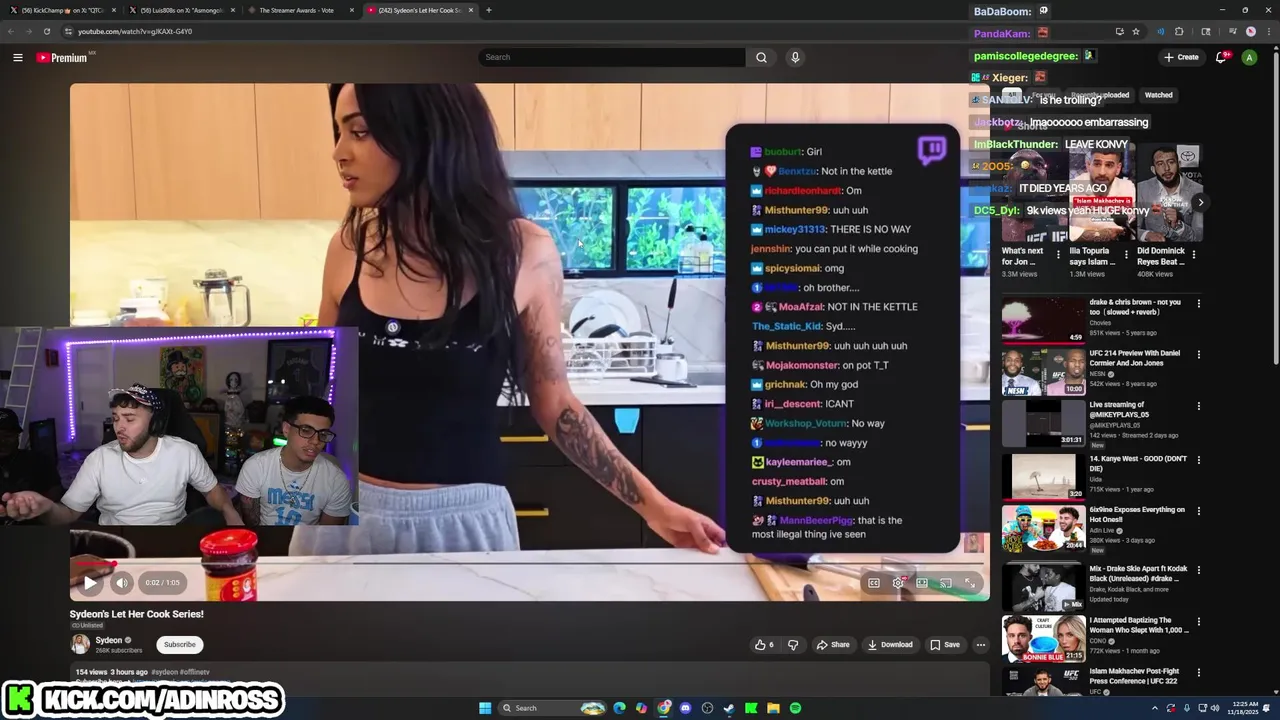Open the drake & chris brown video thumbnail

tap(1043, 320)
